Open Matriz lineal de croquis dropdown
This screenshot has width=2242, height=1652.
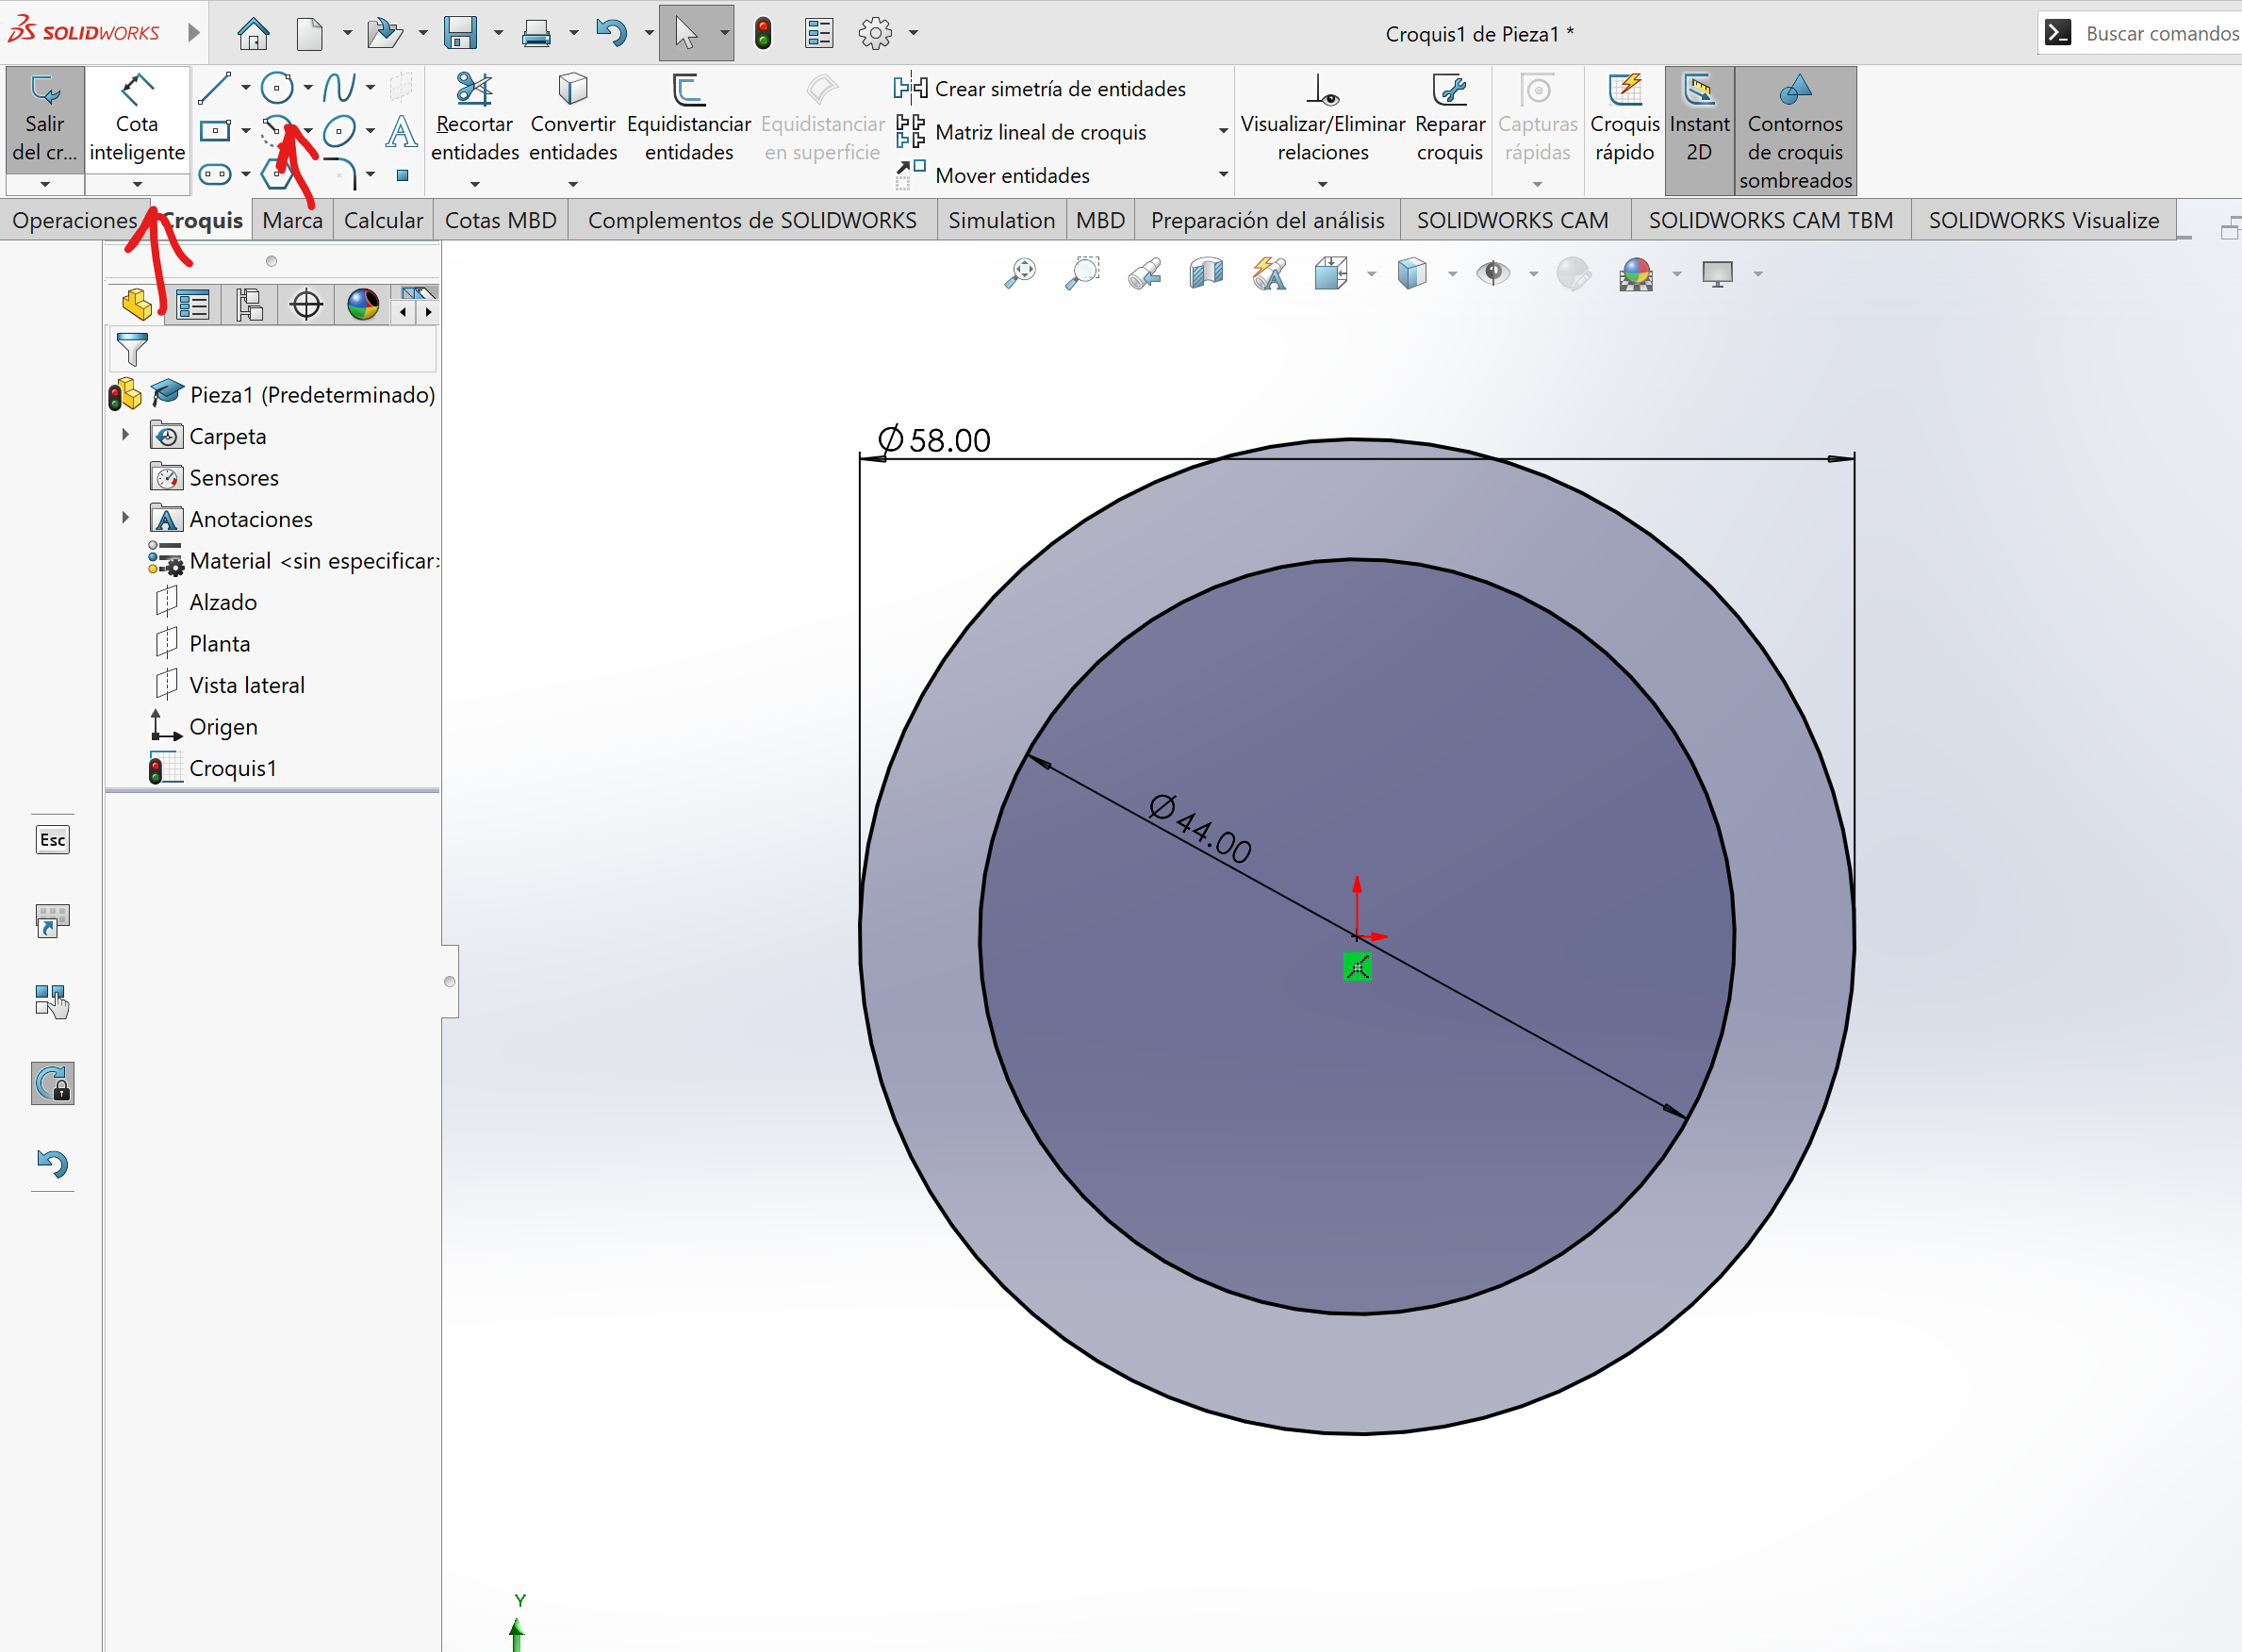pos(1223,131)
